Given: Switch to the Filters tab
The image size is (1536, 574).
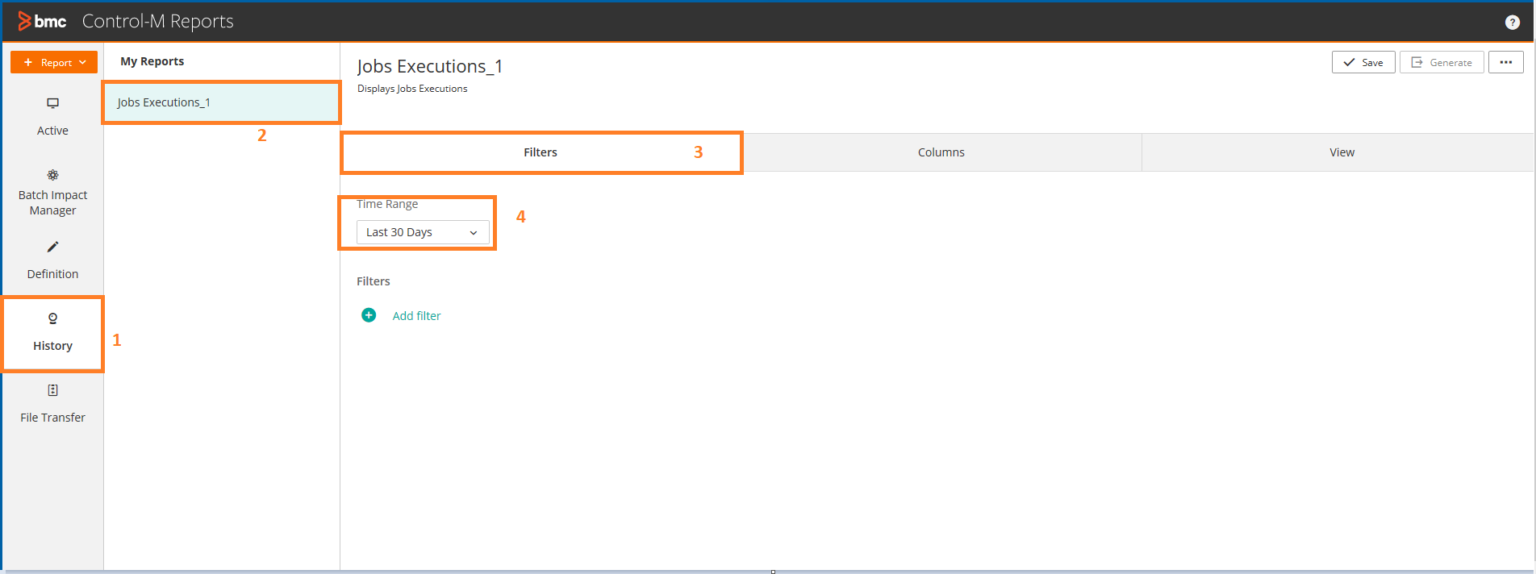Looking at the screenshot, I should coord(540,153).
